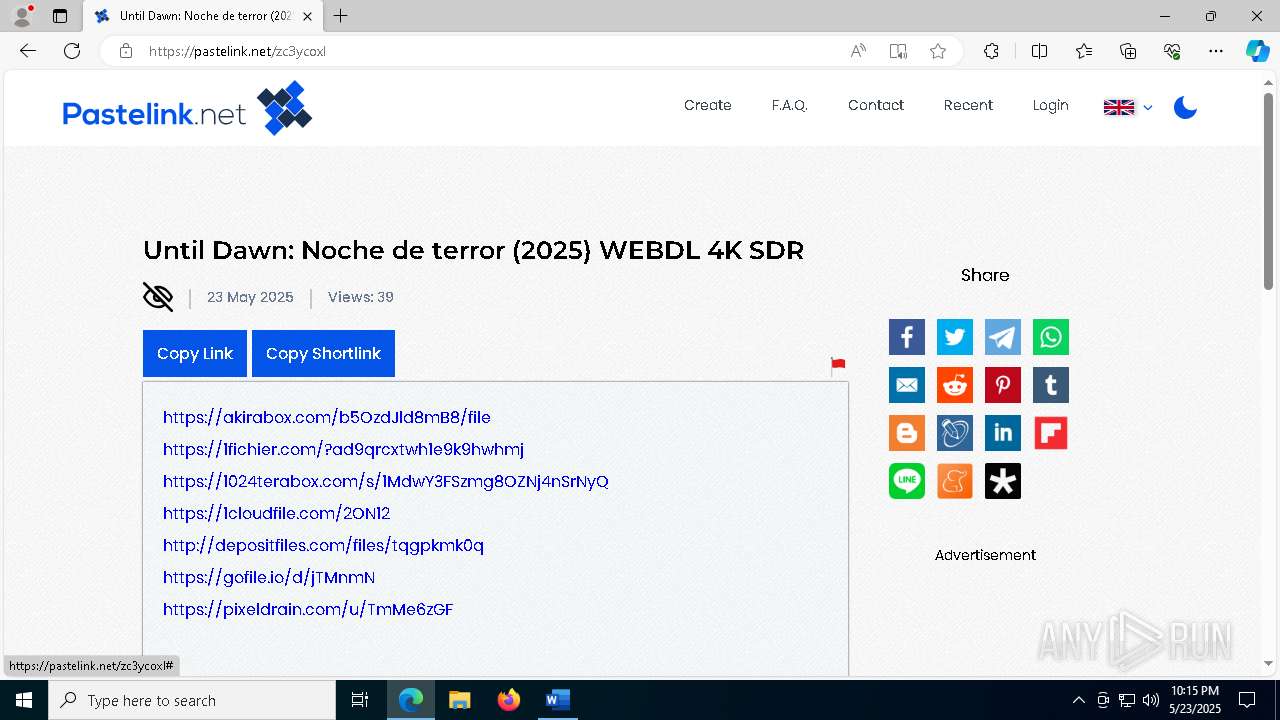The height and width of the screenshot is (720, 1280).
Task: Share paste on Blogger
Action: tap(907, 433)
